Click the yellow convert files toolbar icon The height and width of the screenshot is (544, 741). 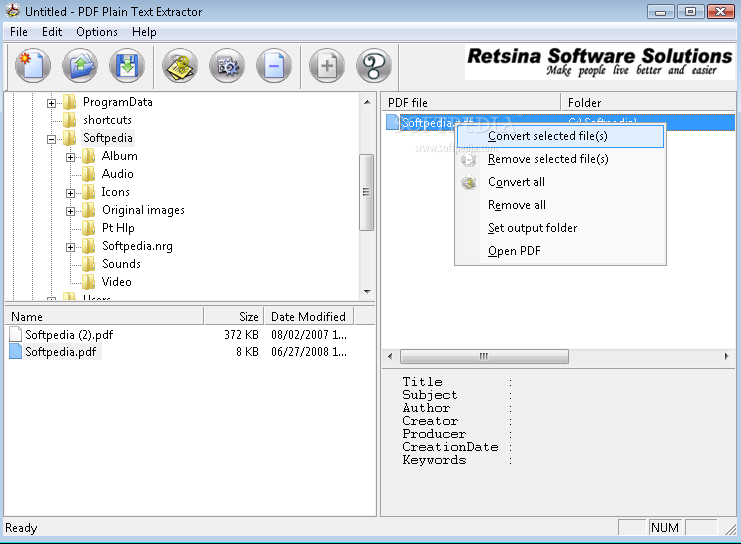(x=180, y=67)
